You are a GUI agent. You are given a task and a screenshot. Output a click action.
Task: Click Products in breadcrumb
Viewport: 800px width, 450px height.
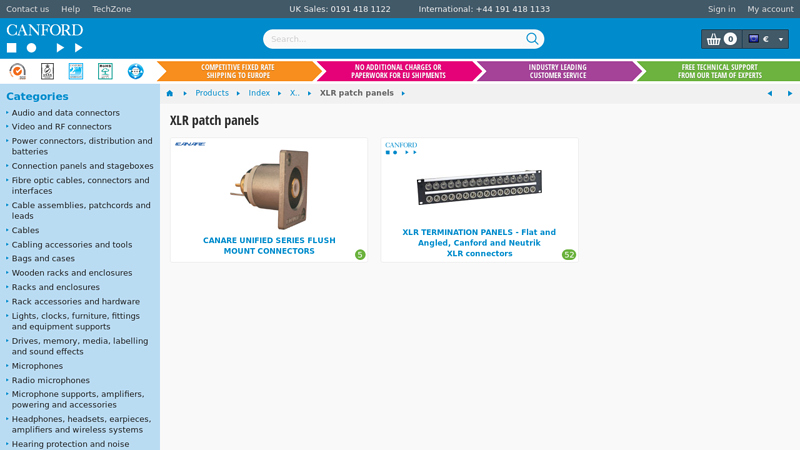click(212, 93)
